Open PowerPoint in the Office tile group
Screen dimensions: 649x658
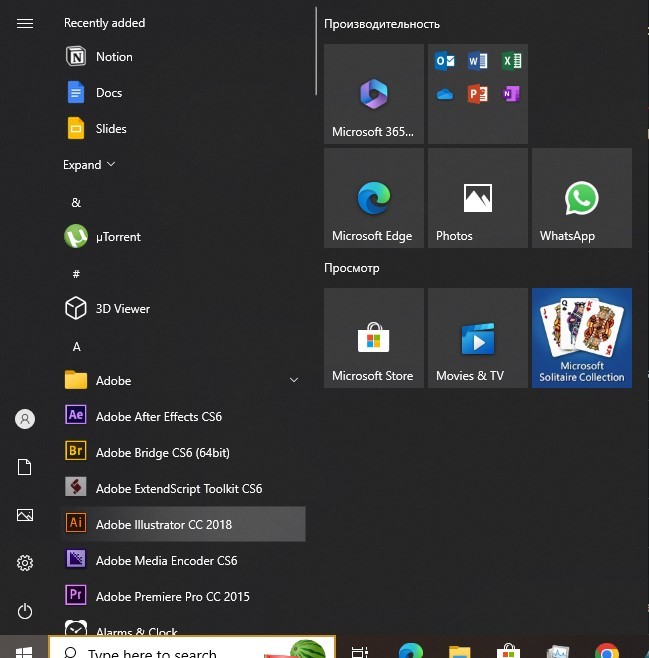tap(478, 94)
